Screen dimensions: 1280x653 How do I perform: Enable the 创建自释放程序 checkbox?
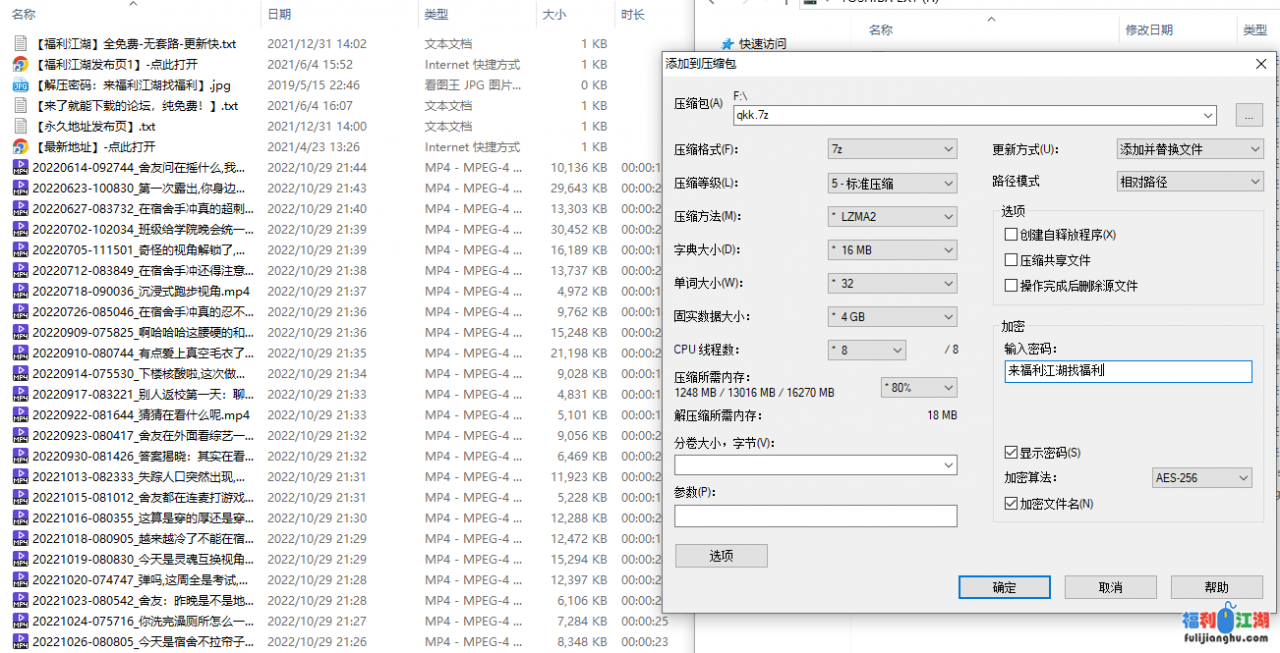point(1011,235)
